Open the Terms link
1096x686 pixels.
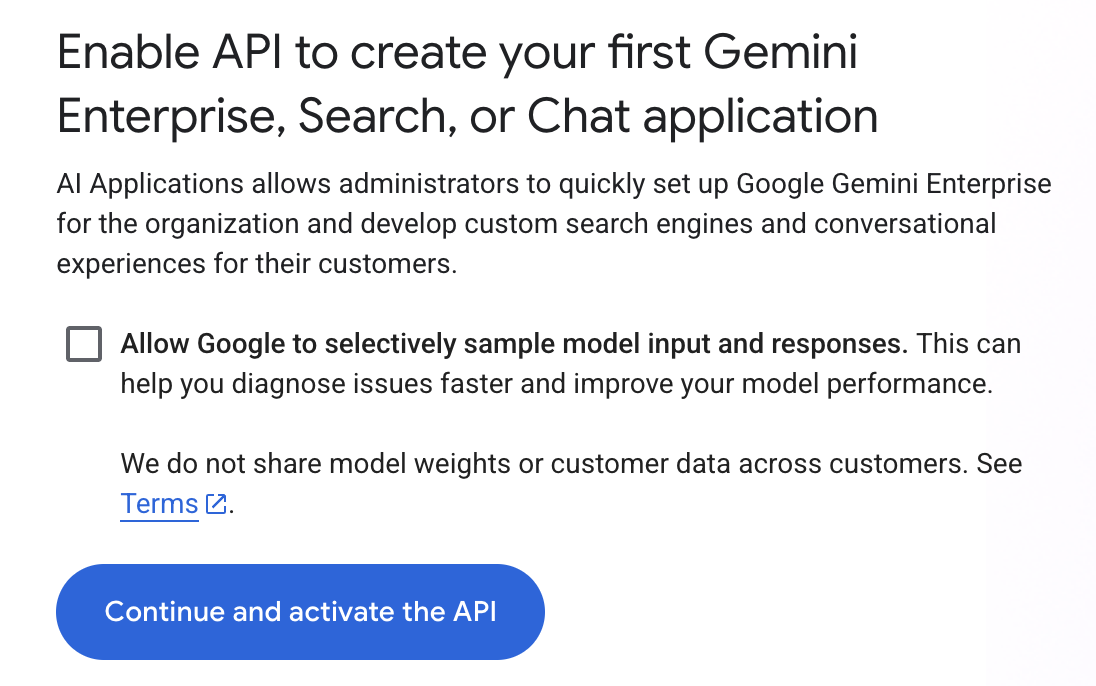[159, 504]
